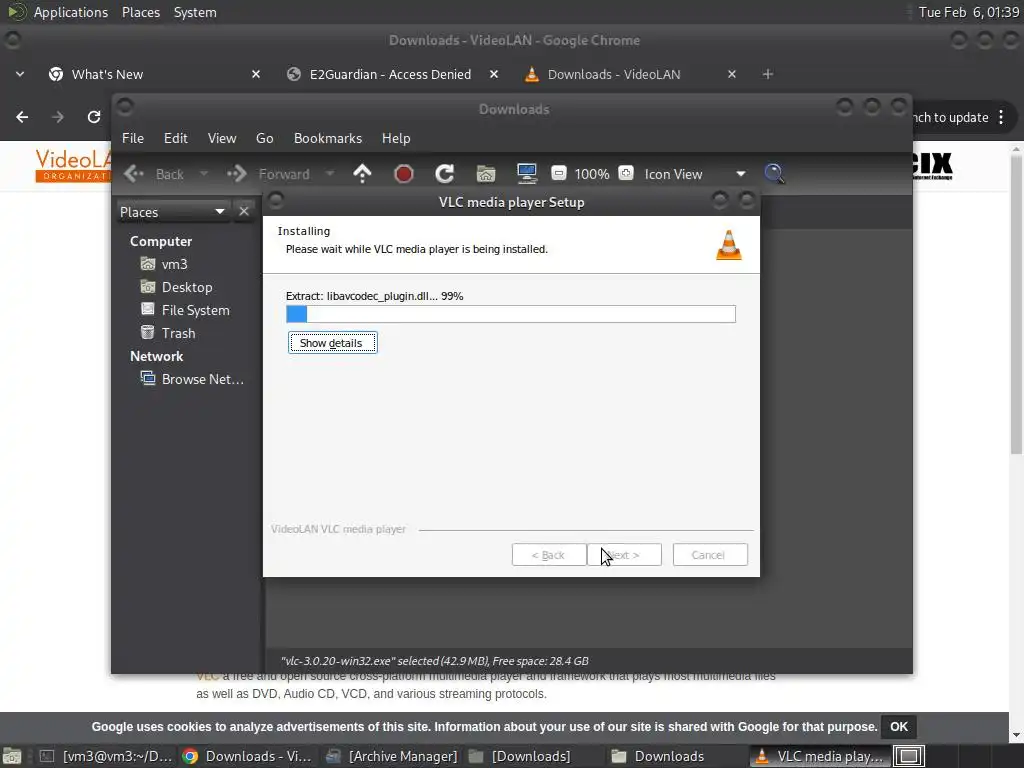The image size is (1024, 768).
Task: Switch to Chrome Downloads taskbar item
Action: point(249,756)
